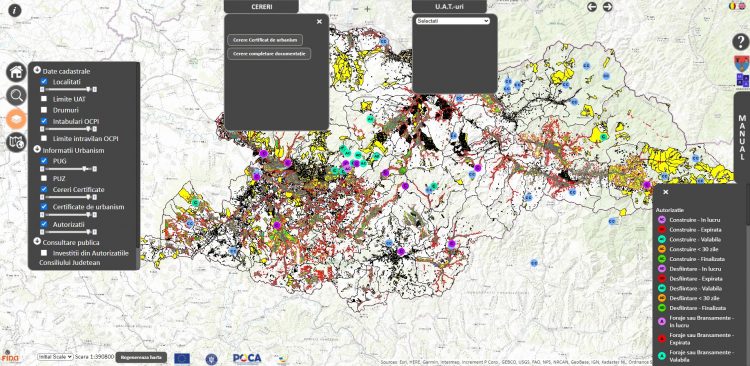Click Cerere Certificat de urbanism button
This screenshot has width=750, height=366.
click(x=265, y=40)
